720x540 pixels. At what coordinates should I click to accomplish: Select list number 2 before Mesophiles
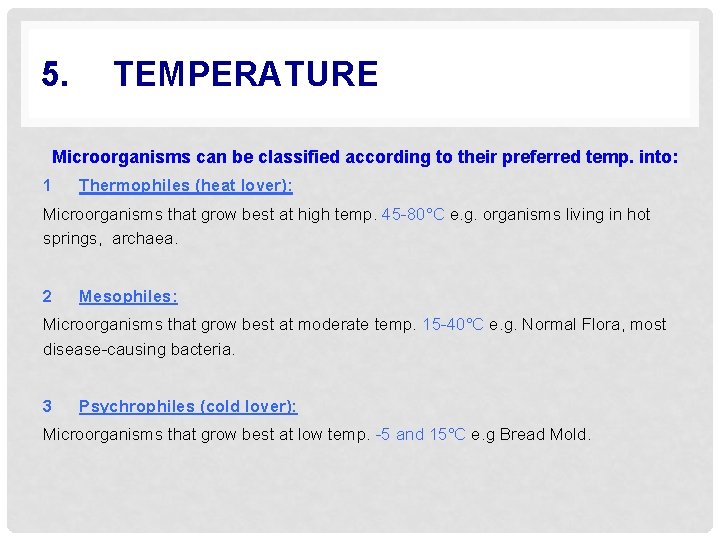pos(47,296)
